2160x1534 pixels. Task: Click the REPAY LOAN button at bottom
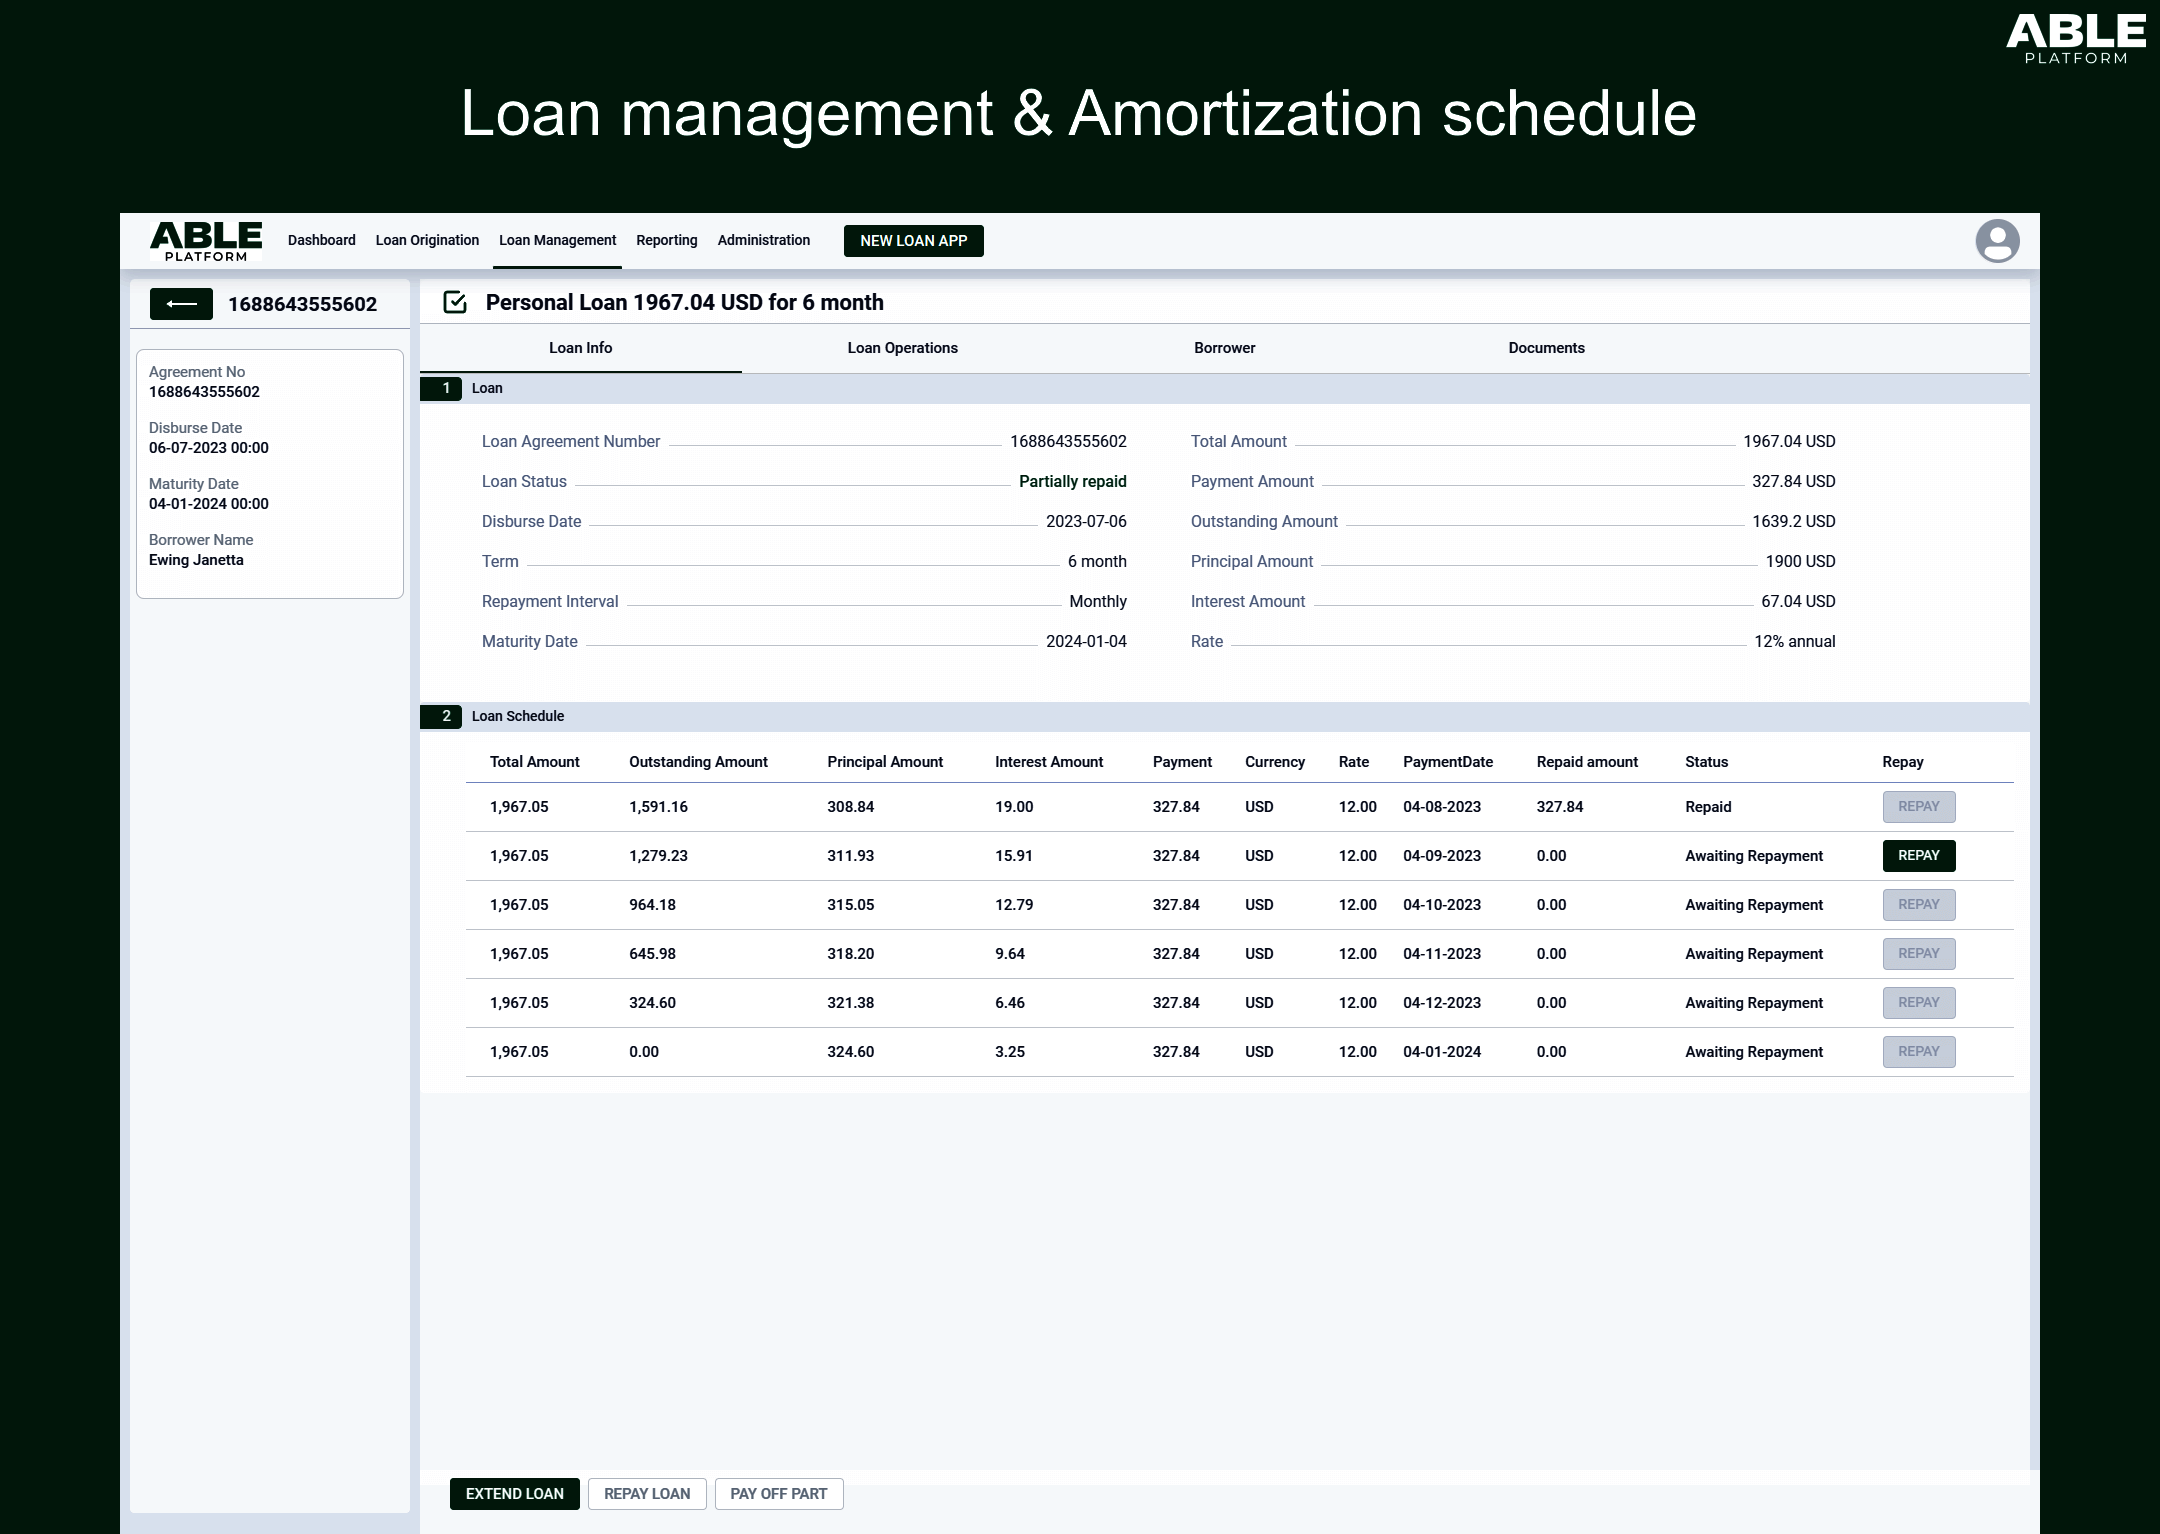pos(647,1493)
